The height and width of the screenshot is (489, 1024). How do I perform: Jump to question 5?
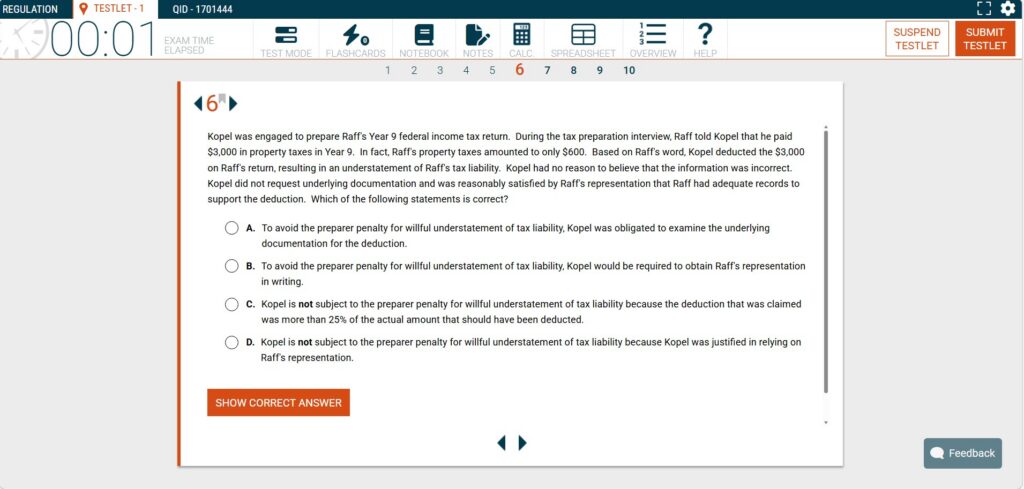(x=492, y=71)
